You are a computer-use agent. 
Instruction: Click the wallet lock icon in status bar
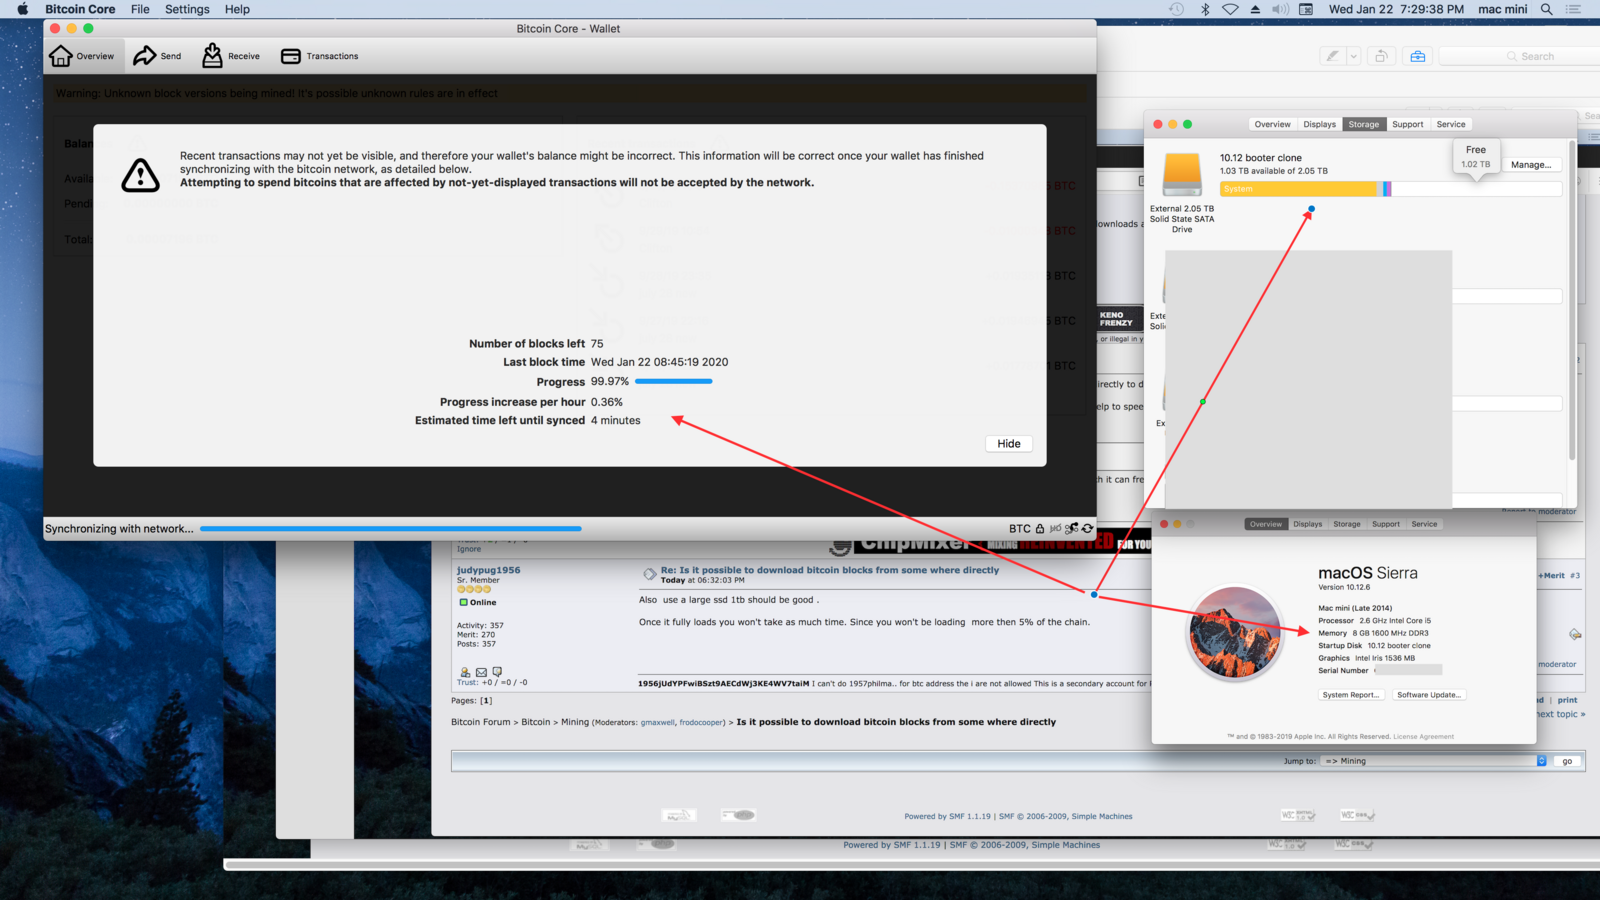point(1040,528)
